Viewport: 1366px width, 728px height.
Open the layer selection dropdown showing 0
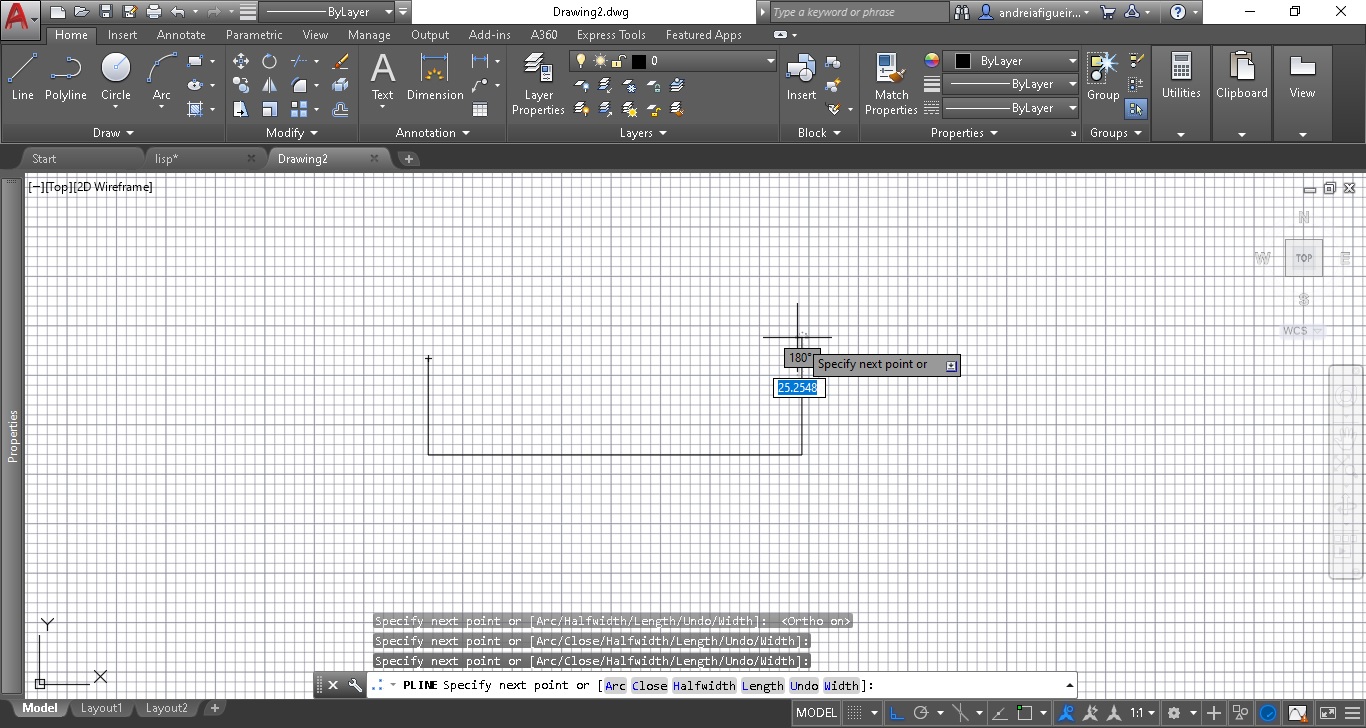(x=673, y=61)
